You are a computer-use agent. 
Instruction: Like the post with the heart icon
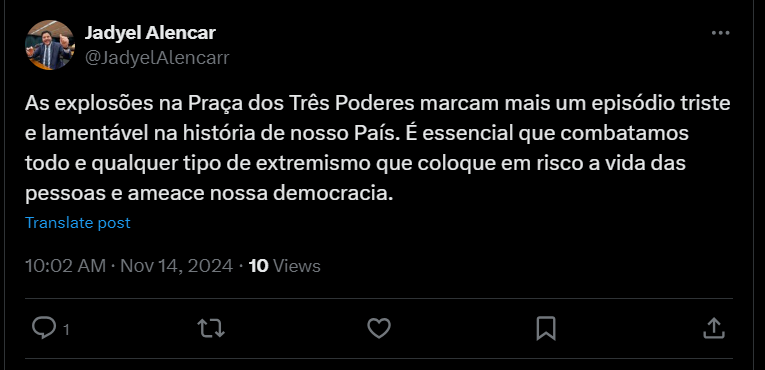tap(379, 328)
